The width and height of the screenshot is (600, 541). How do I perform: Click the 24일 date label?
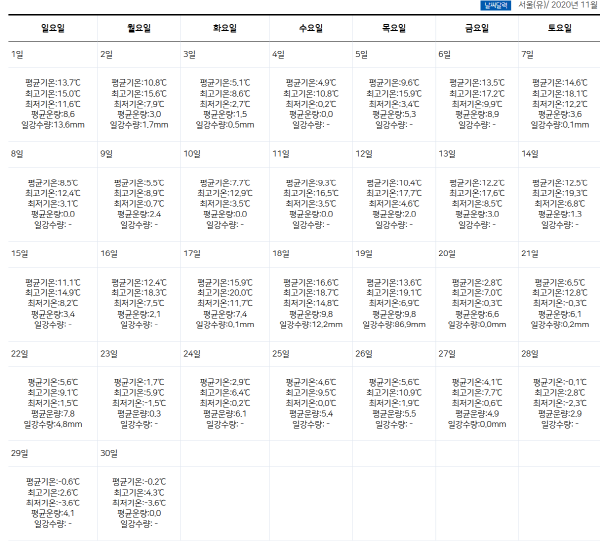(192, 354)
